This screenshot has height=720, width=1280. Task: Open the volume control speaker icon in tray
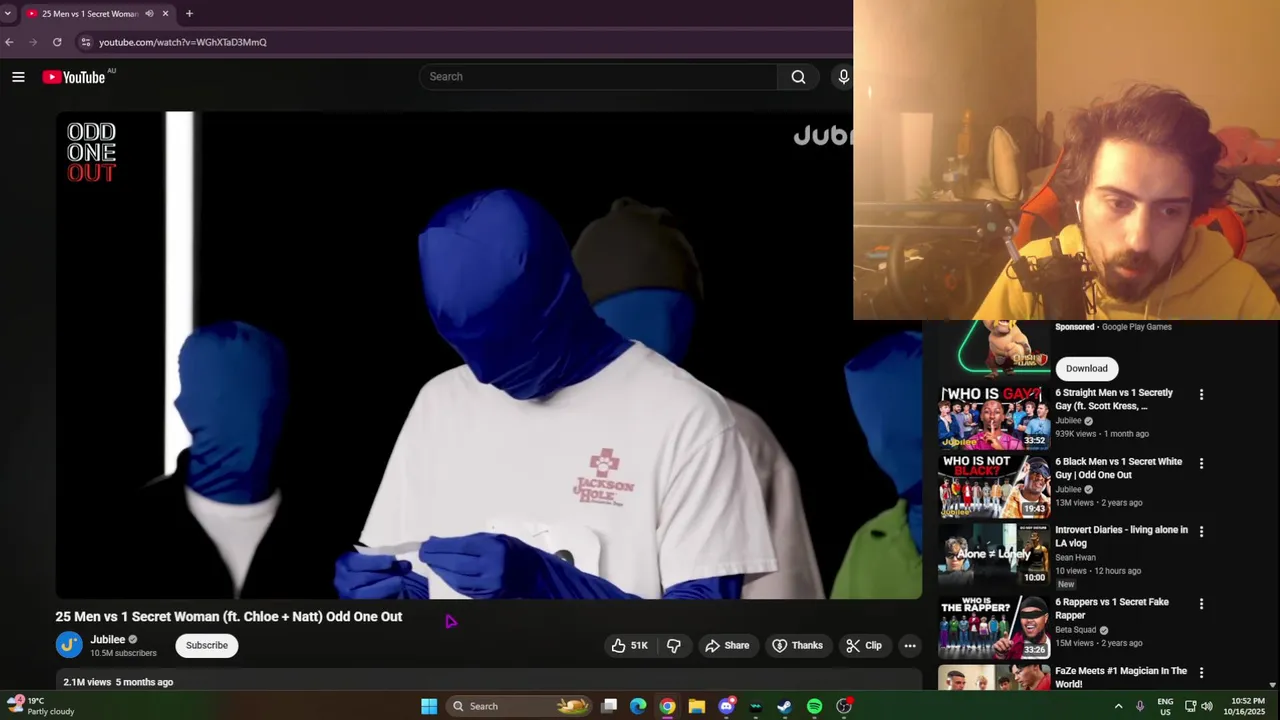pos(1207,706)
